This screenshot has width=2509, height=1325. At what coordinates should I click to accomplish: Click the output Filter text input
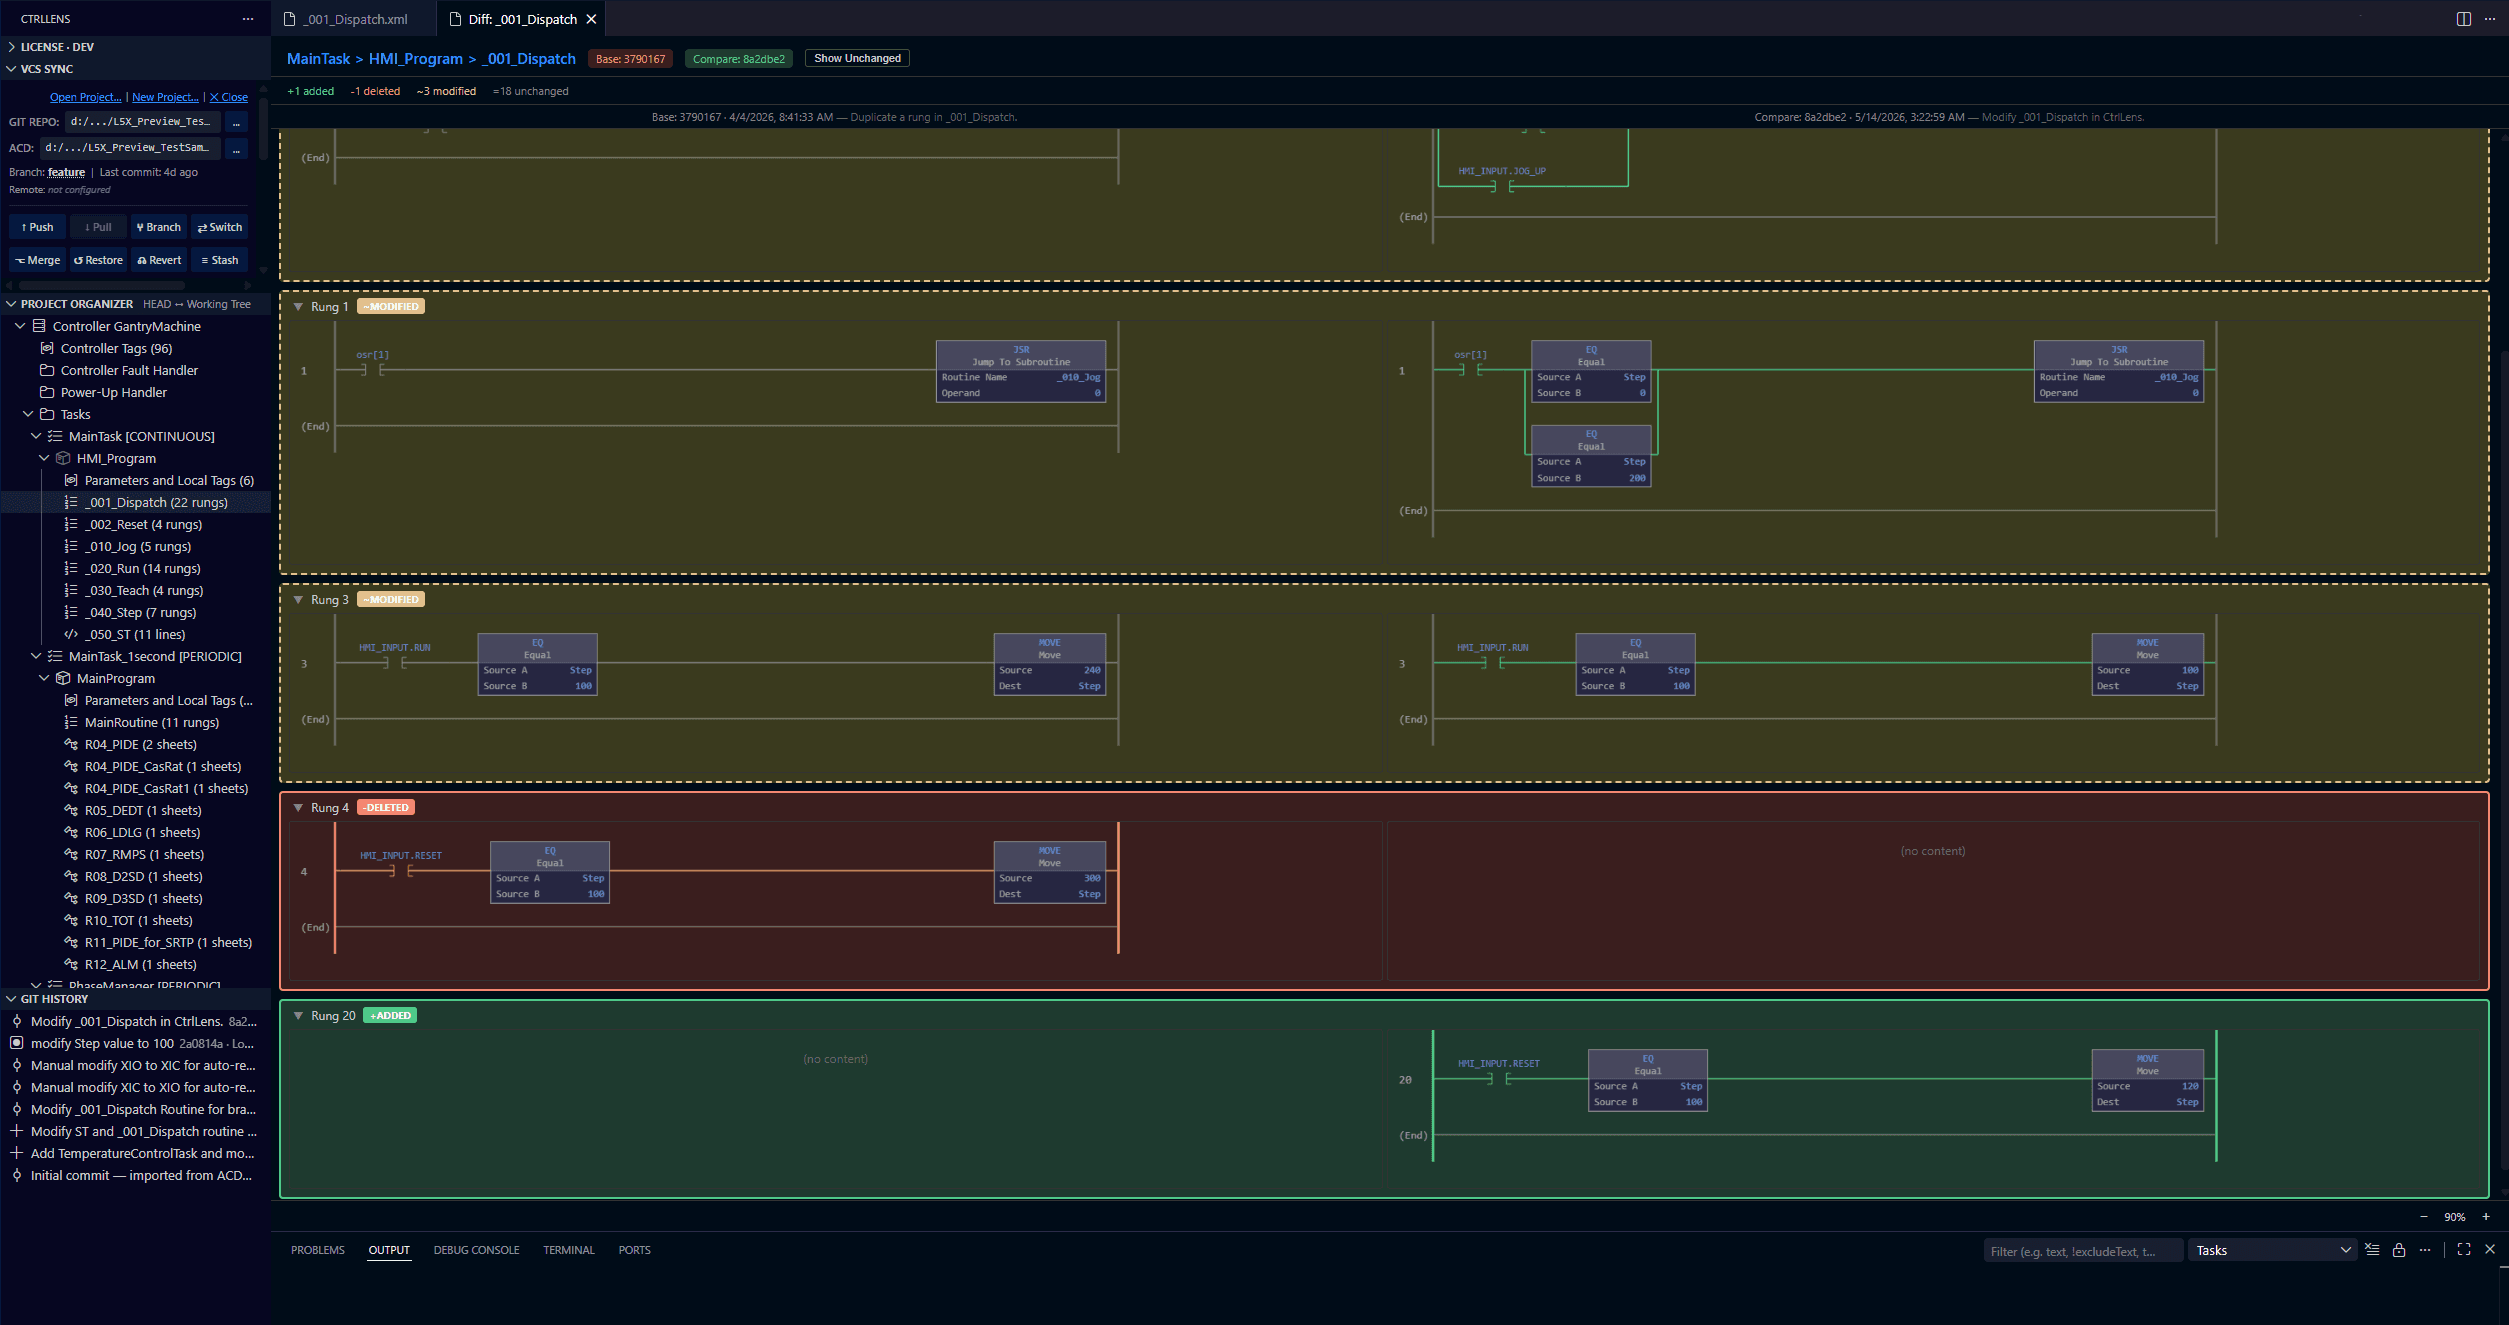[x=2082, y=1250]
